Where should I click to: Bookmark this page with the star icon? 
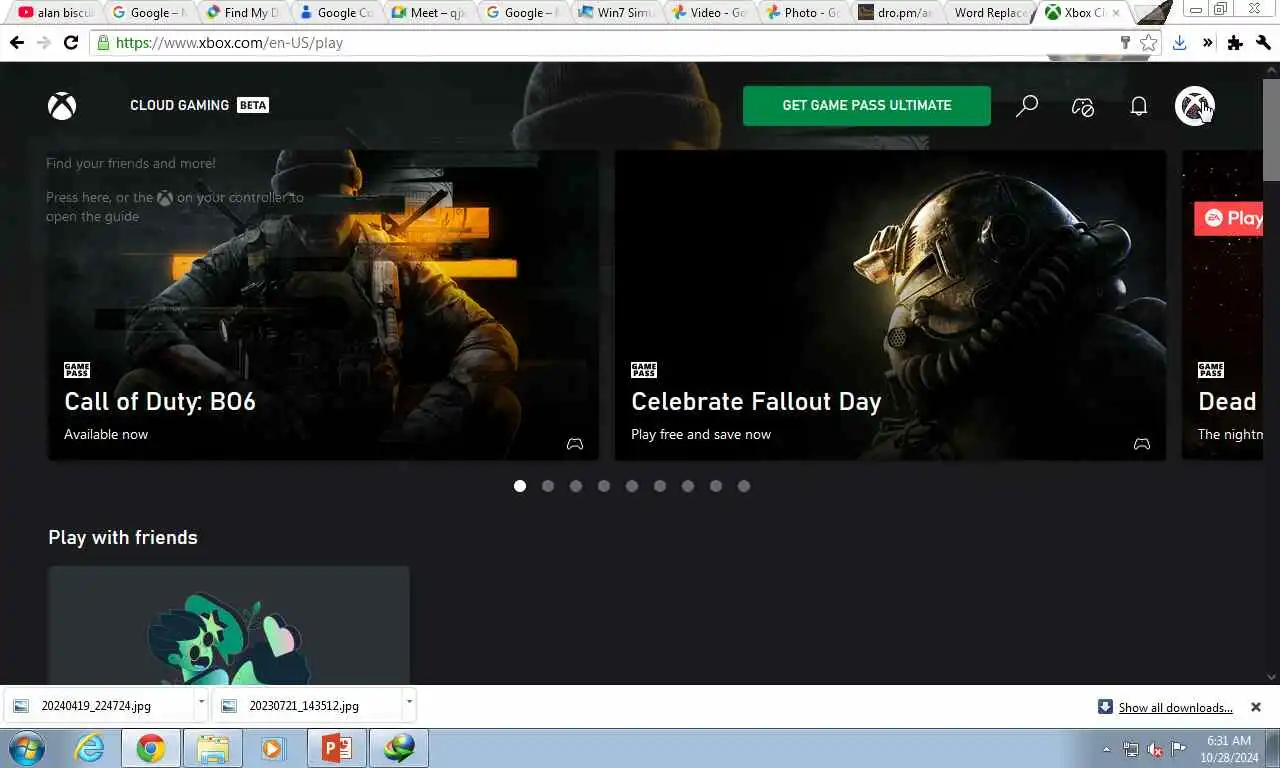[1149, 43]
